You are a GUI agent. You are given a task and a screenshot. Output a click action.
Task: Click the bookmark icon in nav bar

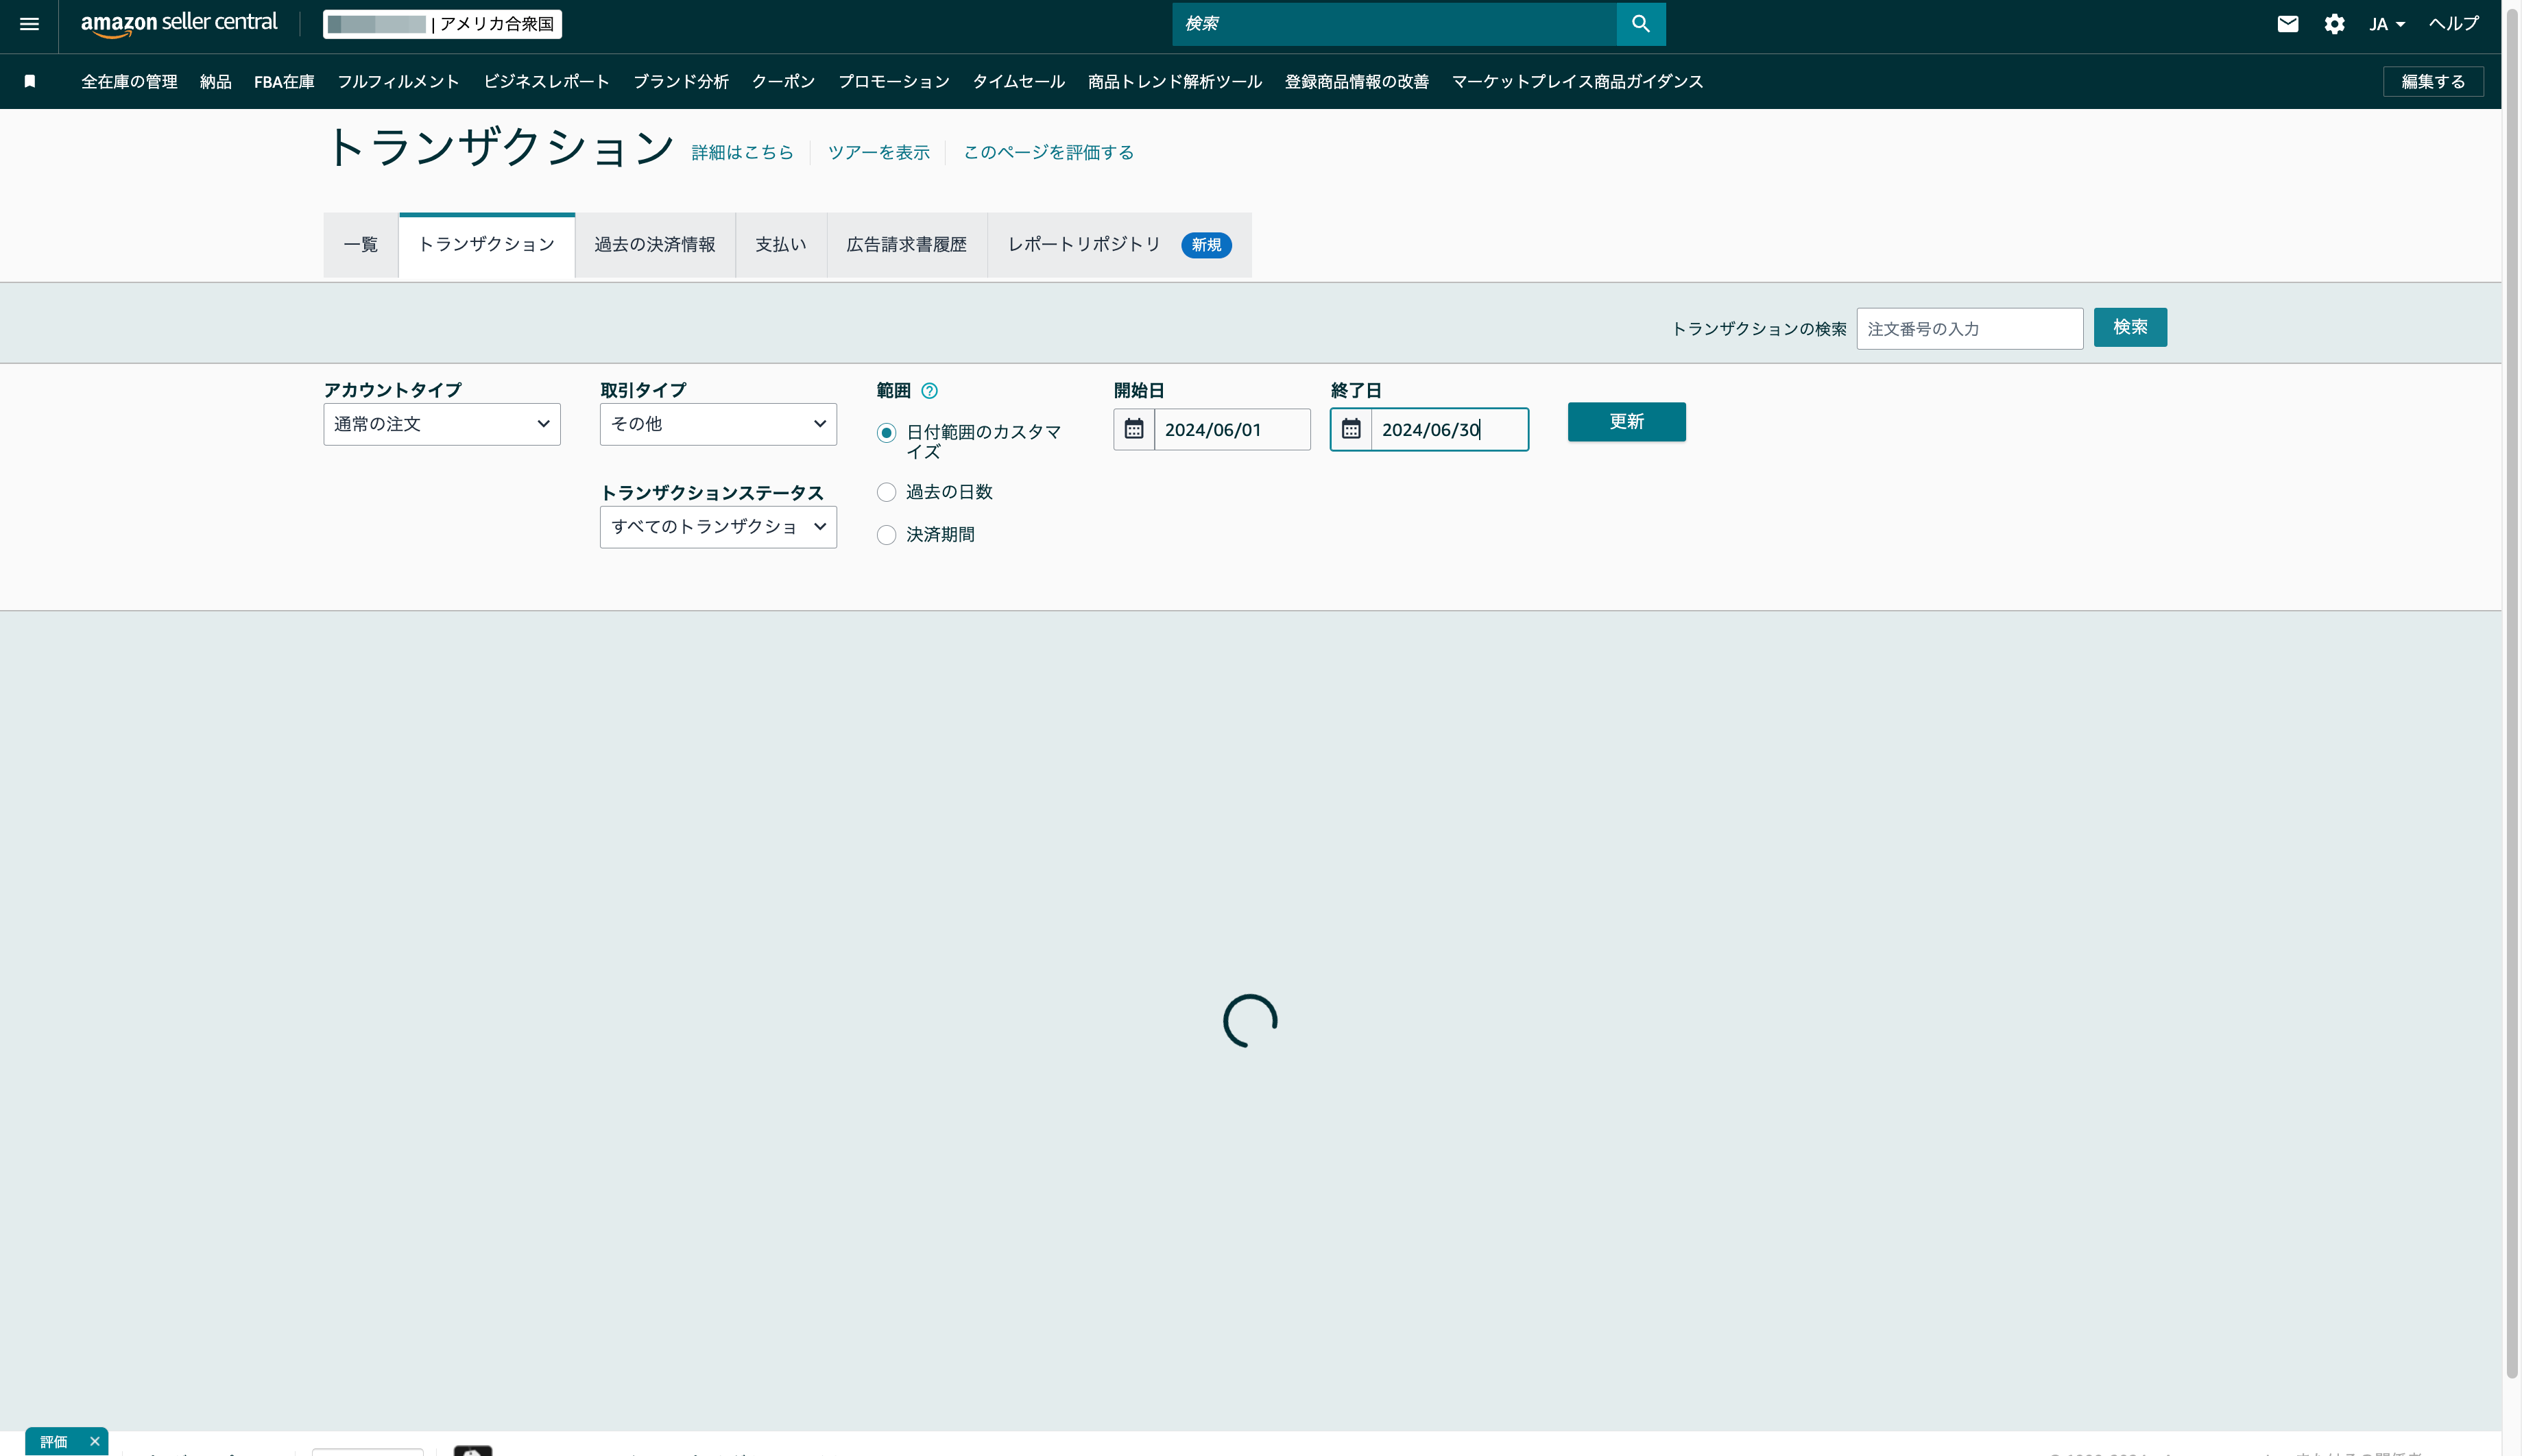tap(30, 82)
